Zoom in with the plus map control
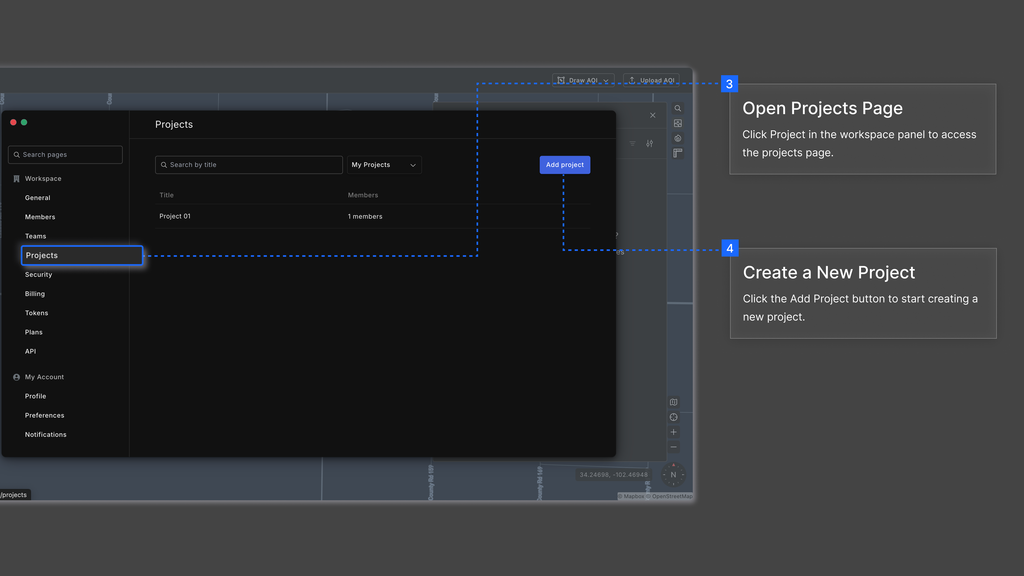The height and width of the screenshot is (576, 1024). click(x=673, y=432)
